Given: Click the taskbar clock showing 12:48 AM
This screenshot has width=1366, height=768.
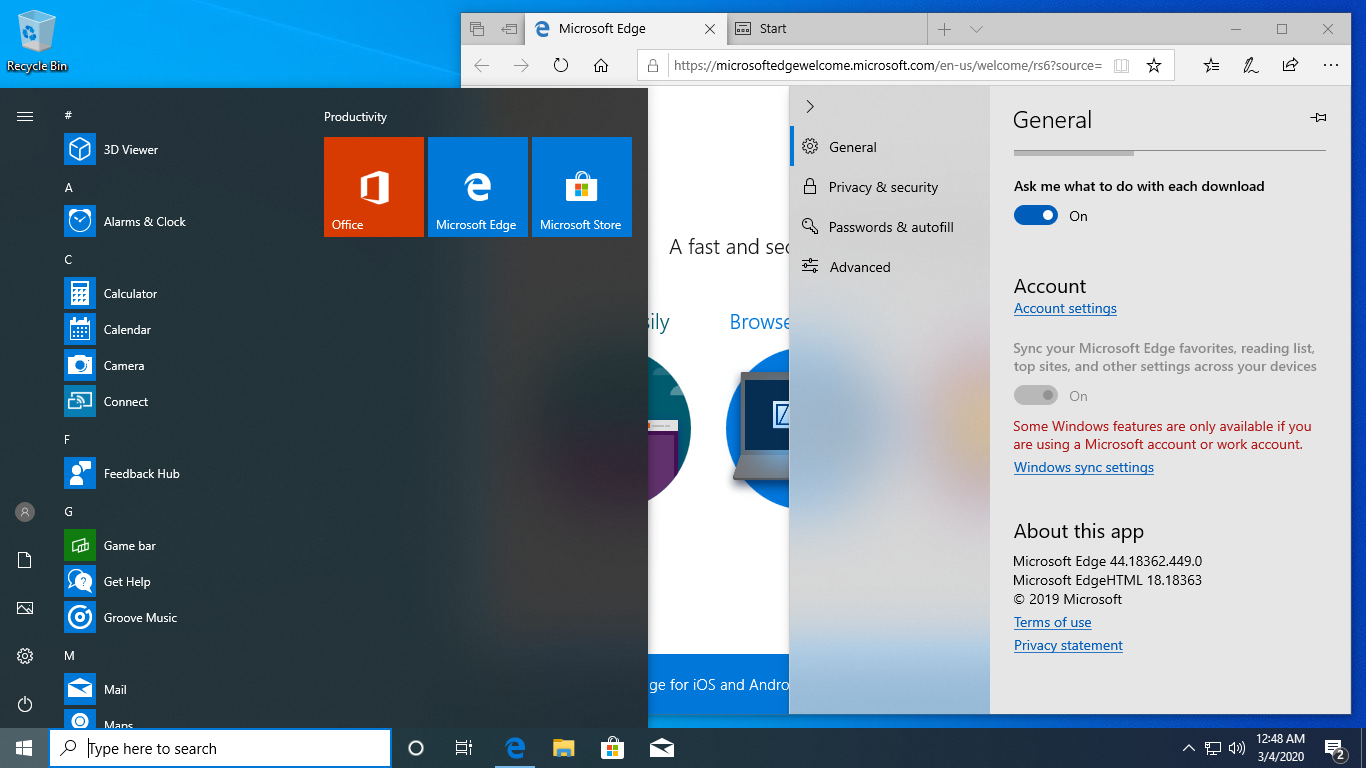Looking at the screenshot, I should [1280, 748].
